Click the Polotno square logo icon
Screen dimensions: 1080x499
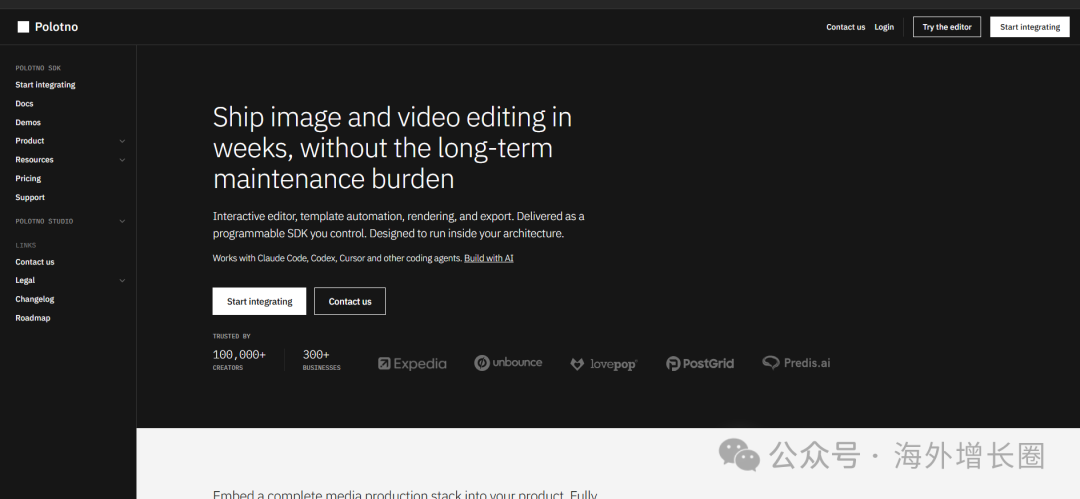coord(23,27)
